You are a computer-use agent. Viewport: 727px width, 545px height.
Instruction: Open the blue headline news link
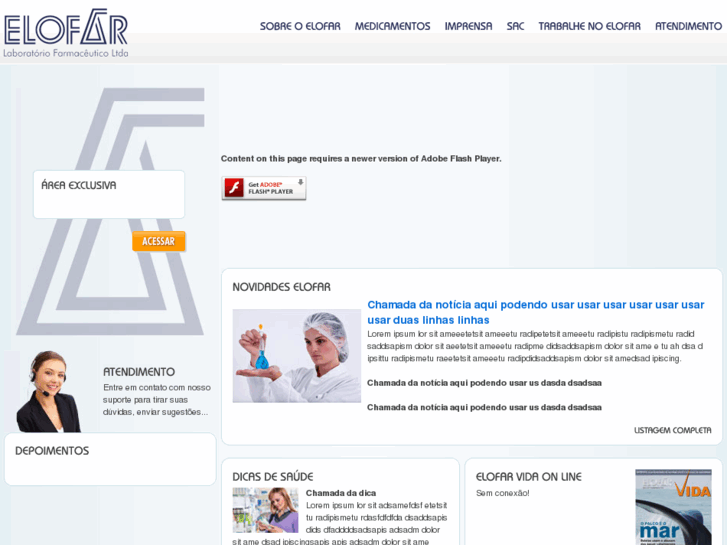pos(536,312)
